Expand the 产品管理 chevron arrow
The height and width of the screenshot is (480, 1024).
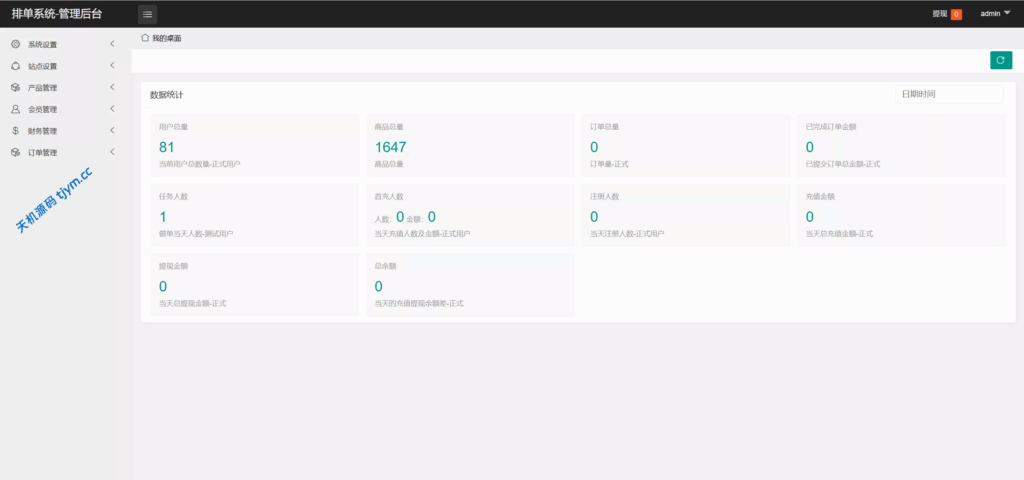click(112, 88)
